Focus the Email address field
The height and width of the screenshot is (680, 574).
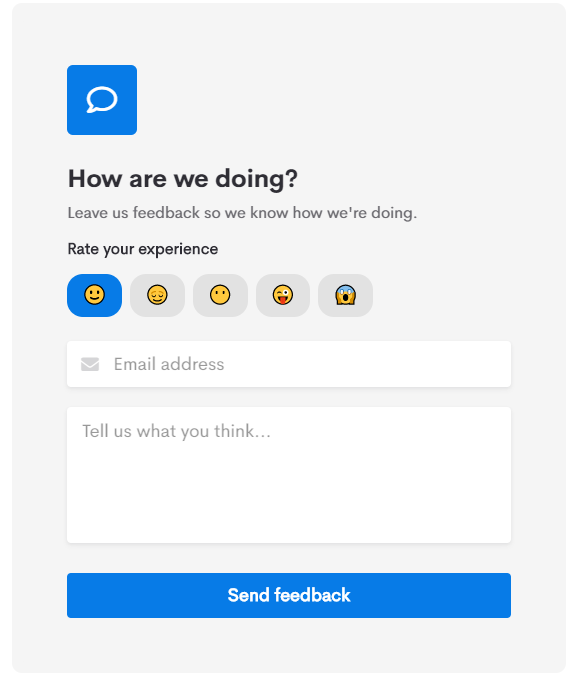coord(289,364)
